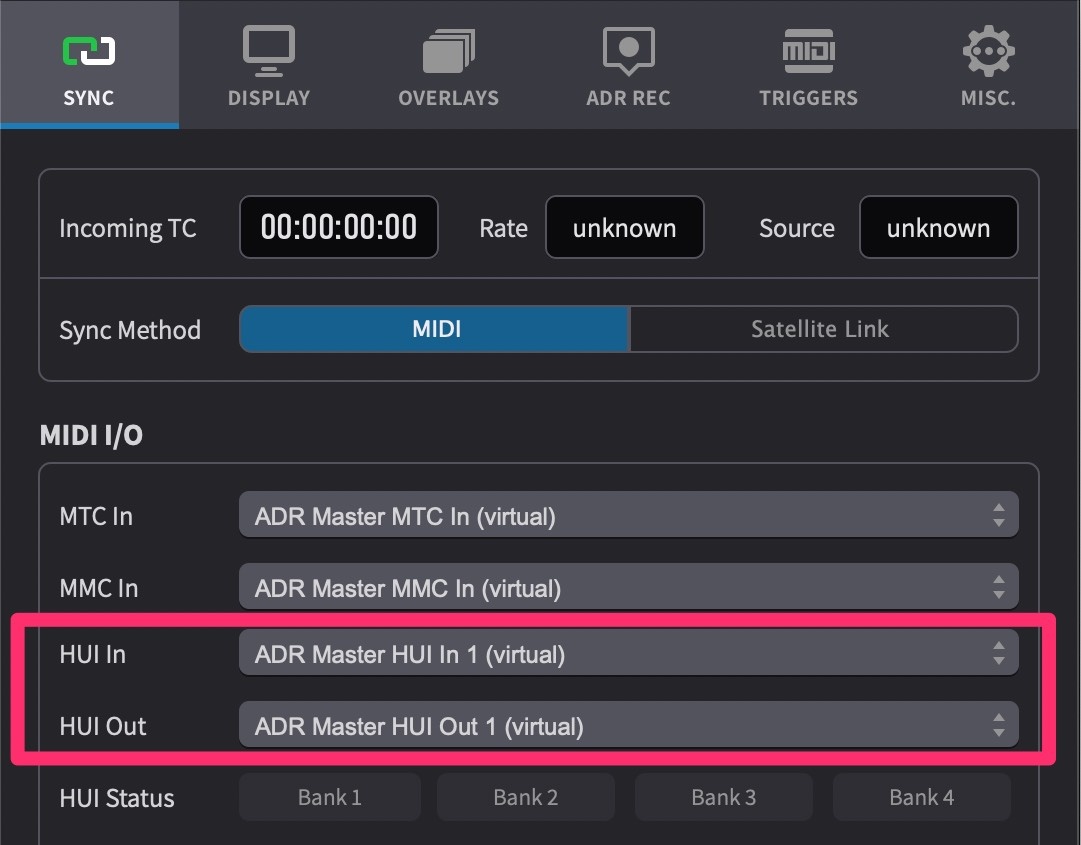Click the HUI Out label

pyautogui.click(x=103, y=726)
